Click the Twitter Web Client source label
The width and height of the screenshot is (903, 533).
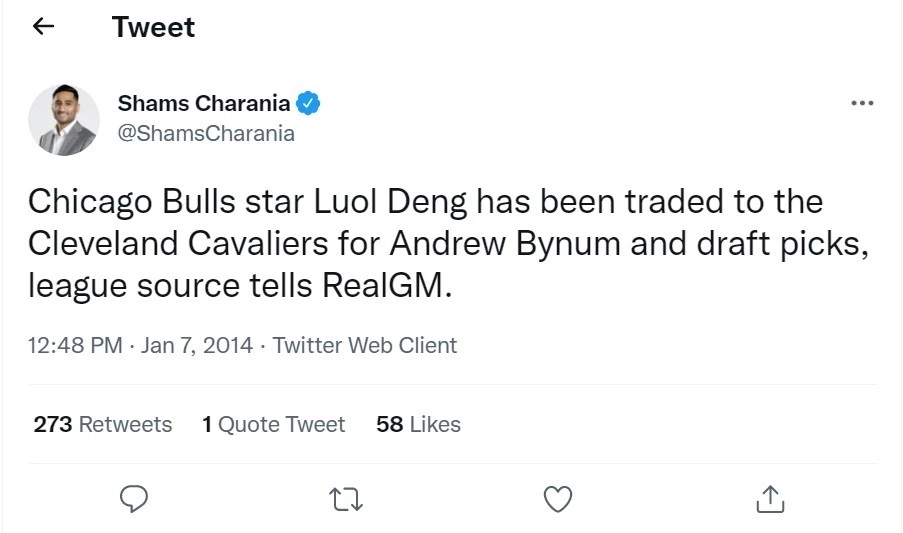click(365, 346)
